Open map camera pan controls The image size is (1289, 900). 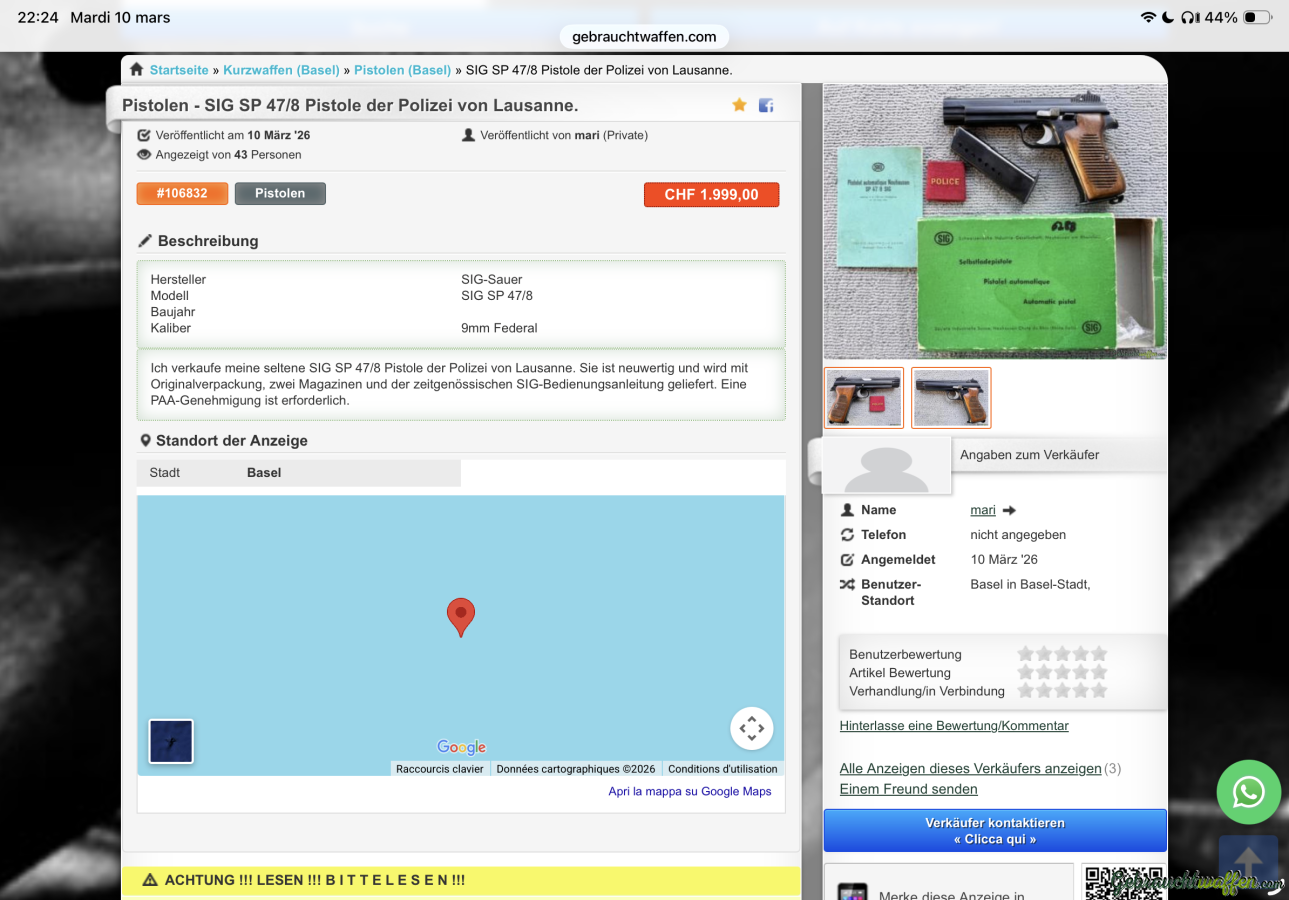(x=751, y=729)
